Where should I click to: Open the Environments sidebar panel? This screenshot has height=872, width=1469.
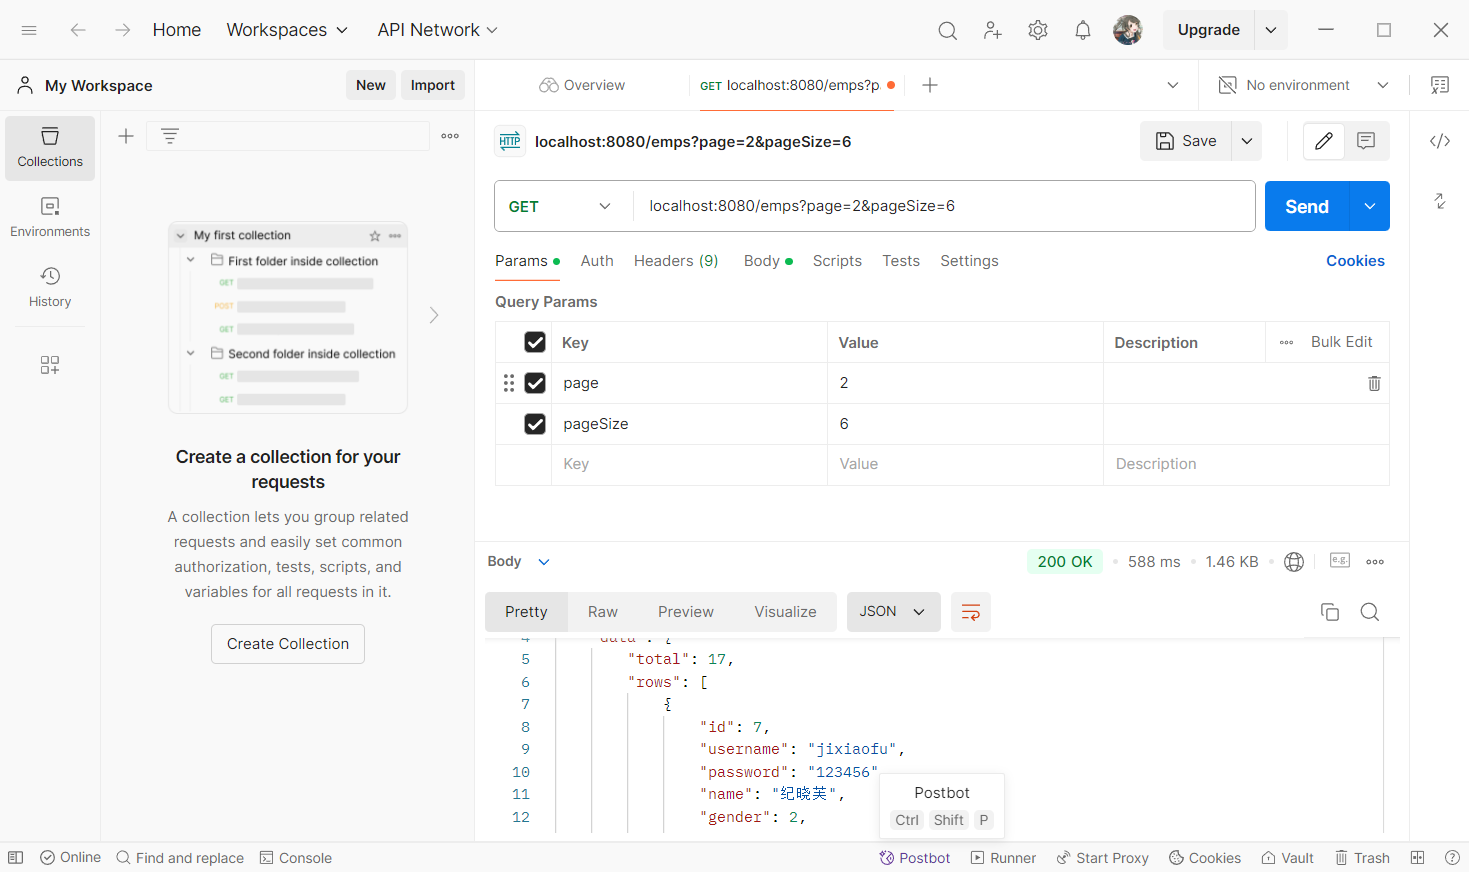[x=50, y=218]
